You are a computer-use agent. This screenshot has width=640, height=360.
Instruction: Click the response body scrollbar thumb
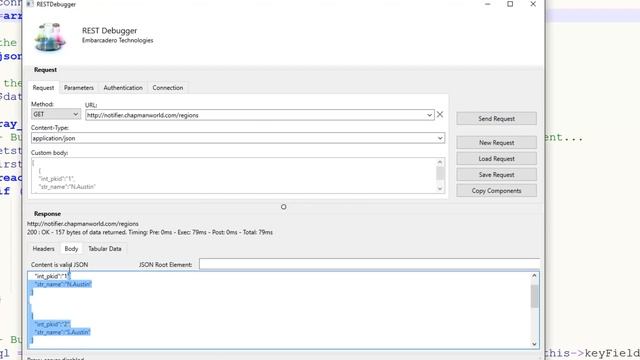click(x=534, y=296)
